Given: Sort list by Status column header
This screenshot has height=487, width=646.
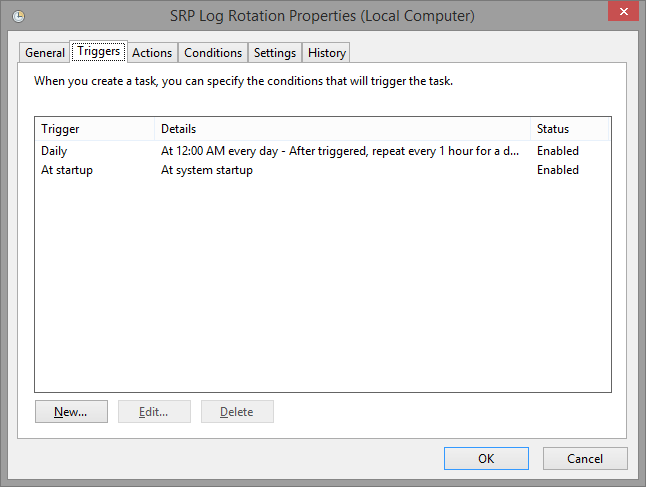Looking at the screenshot, I should [x=569, y=129].
